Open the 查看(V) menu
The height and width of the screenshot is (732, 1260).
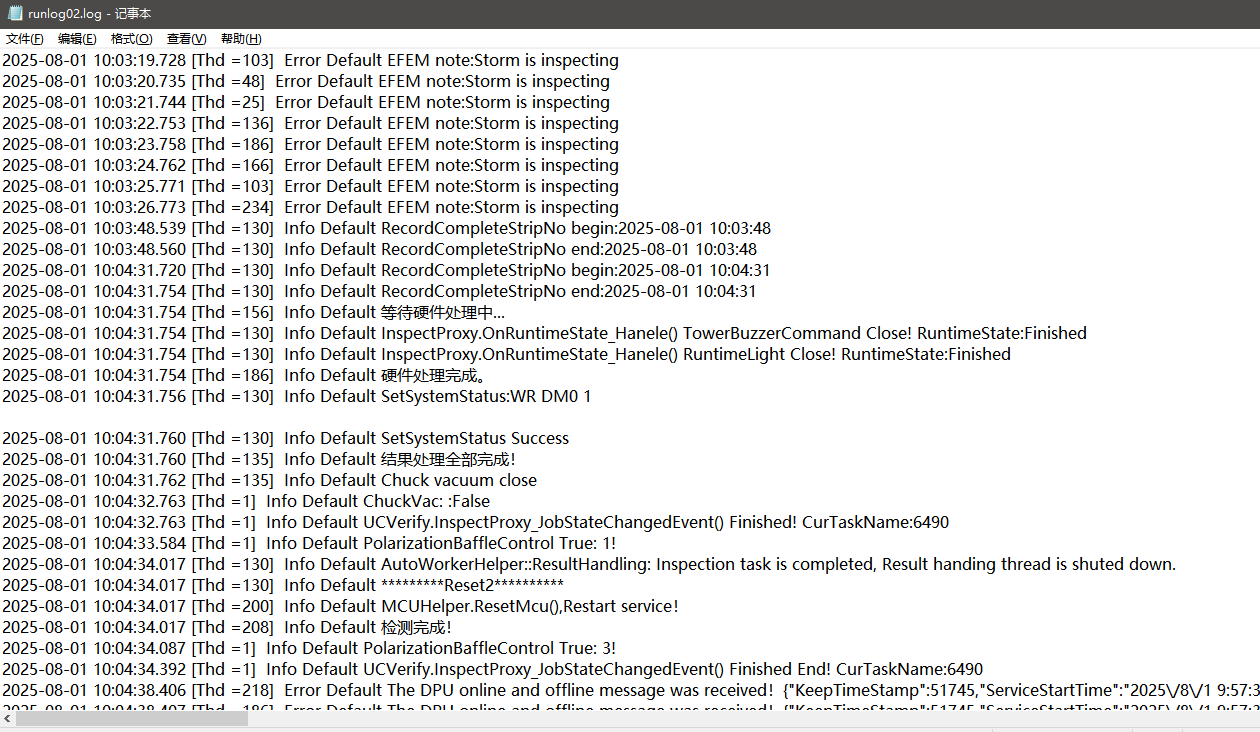186,39
